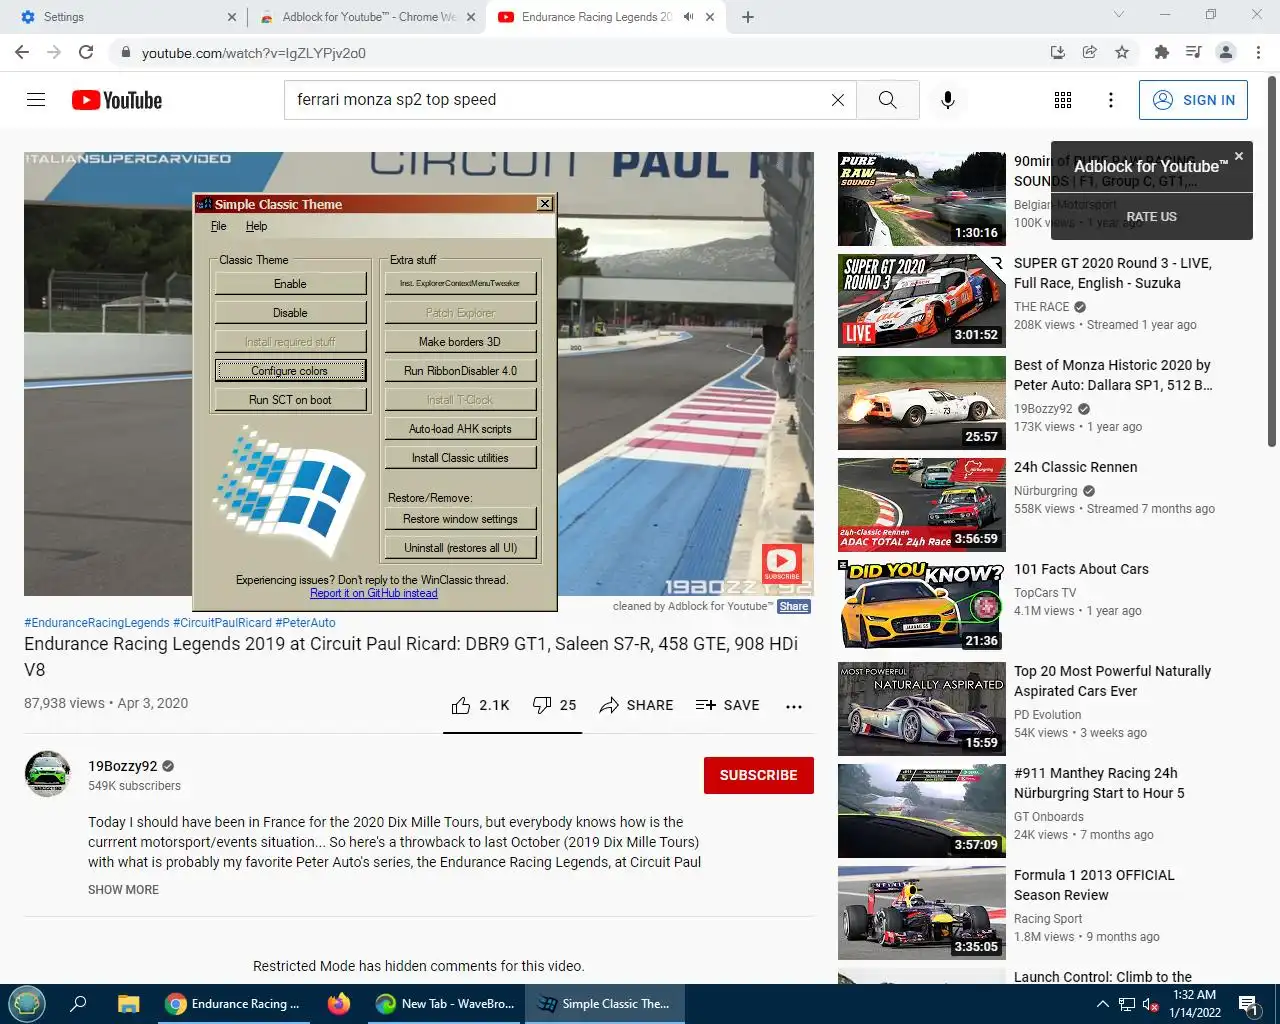Switch to WaveBrowser New Tab taskbar item
The height and width of the screenshot is (1024, 1280).
pyautogui.click(x=445, y=1004)
